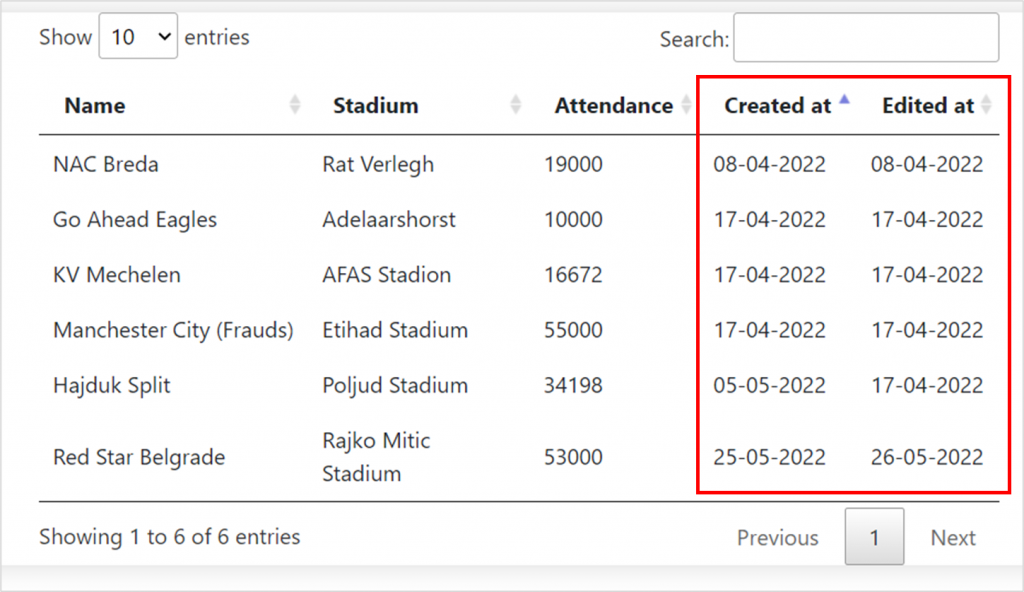Click the Attendance column header text

click(x=613, y=105)
